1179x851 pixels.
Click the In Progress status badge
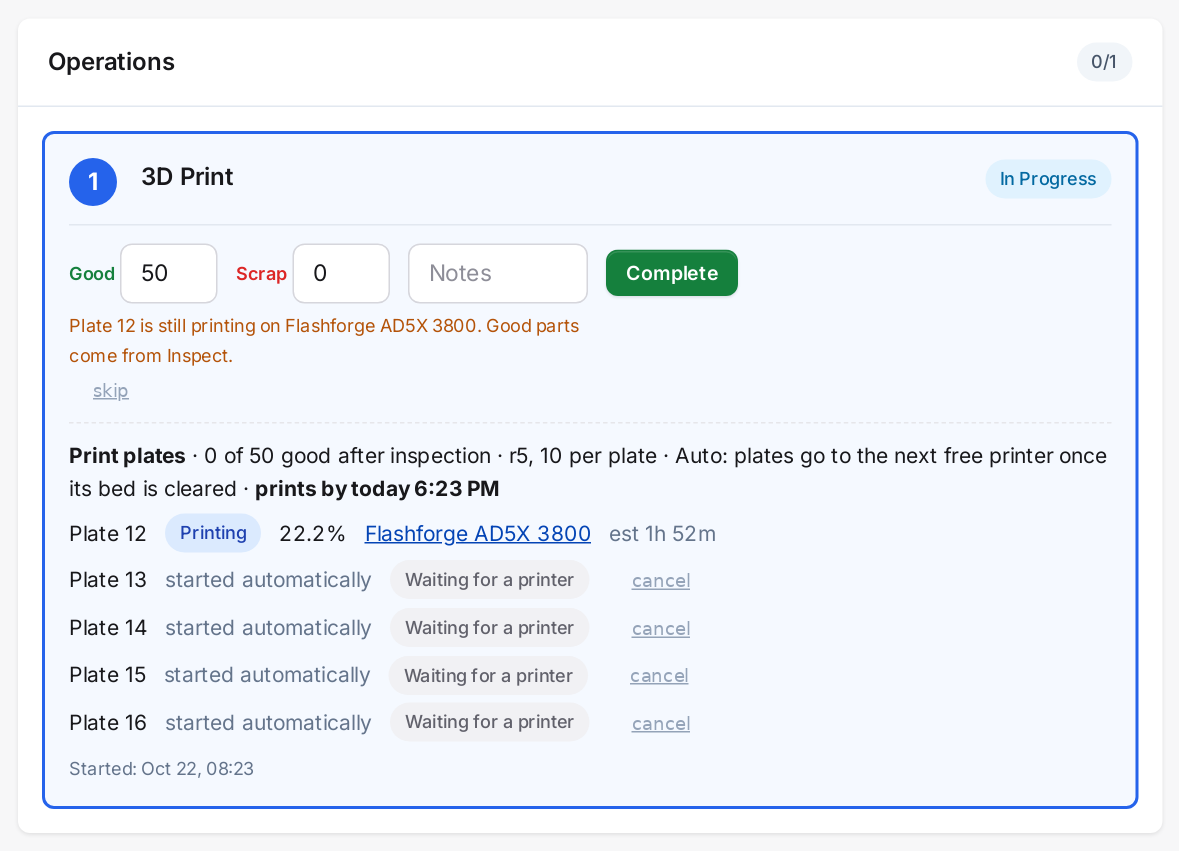(1048, 179)
